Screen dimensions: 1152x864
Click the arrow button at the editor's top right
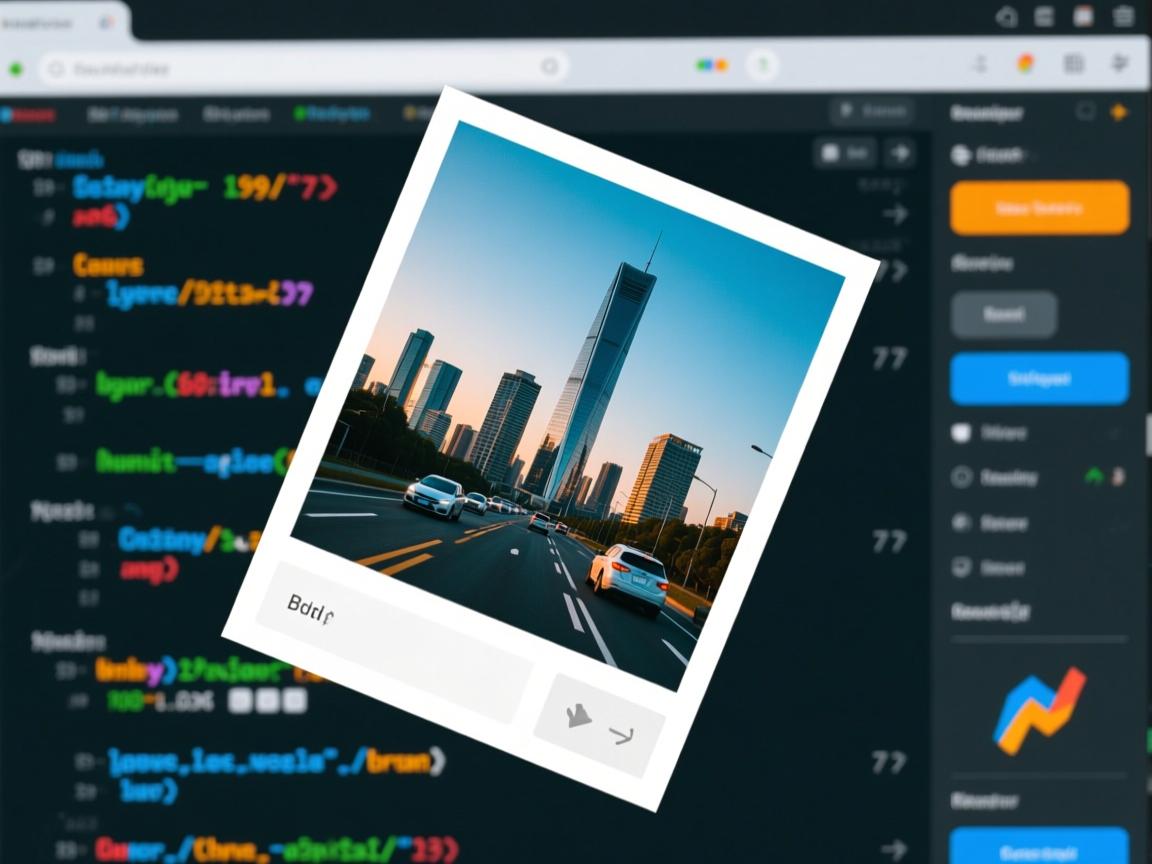(901, 153)
